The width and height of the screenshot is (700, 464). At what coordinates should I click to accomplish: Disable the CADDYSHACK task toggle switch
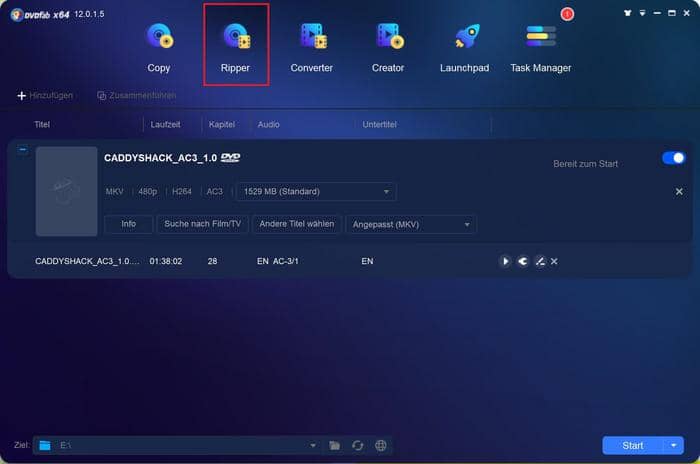point(673,158)
